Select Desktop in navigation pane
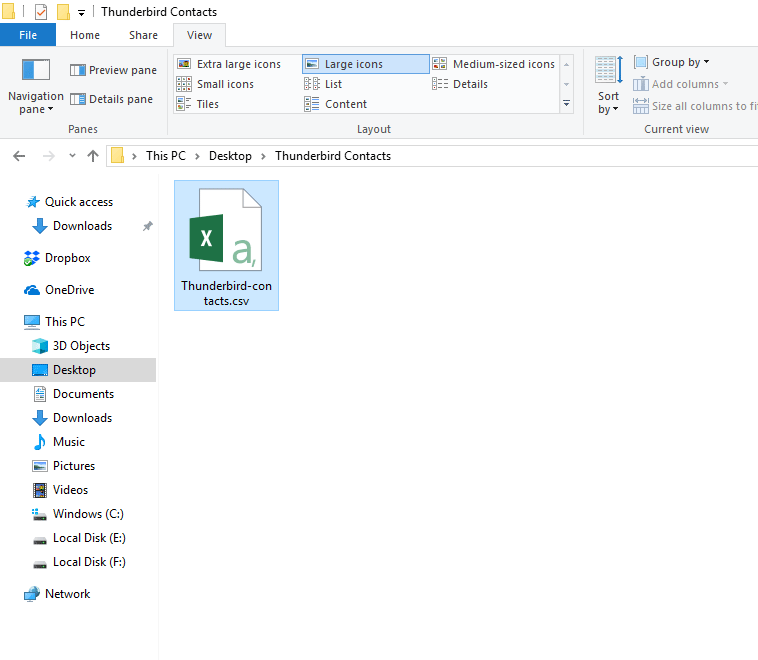Screen dimensions: 758x660 click(x=78, y=370)
